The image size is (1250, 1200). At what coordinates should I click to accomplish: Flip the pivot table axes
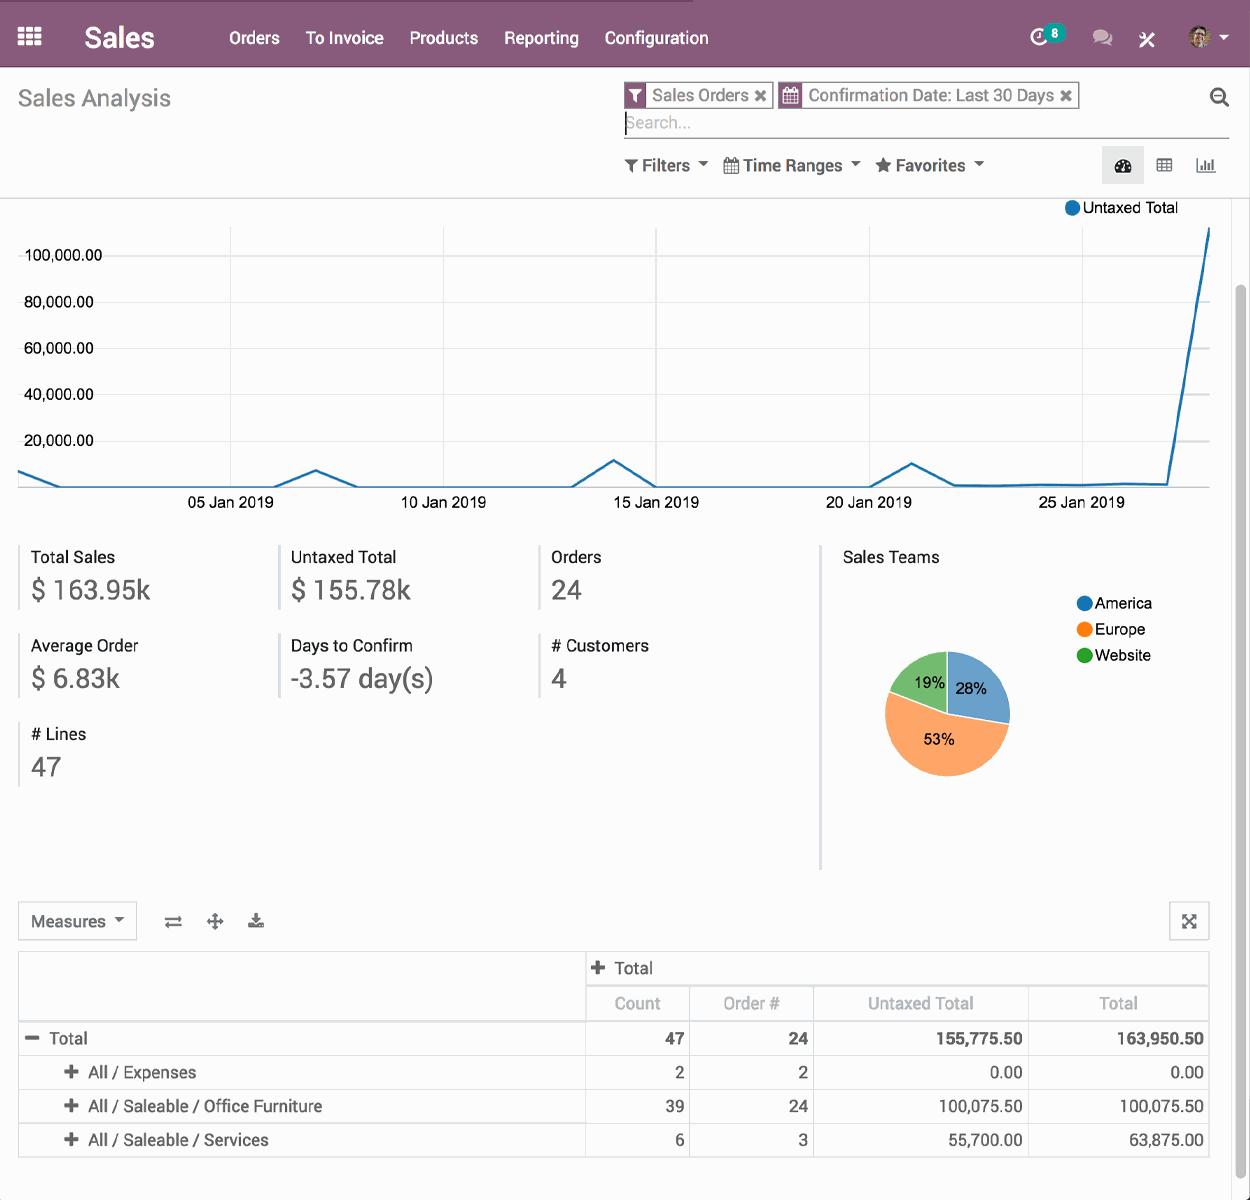[x=172, y=921]
